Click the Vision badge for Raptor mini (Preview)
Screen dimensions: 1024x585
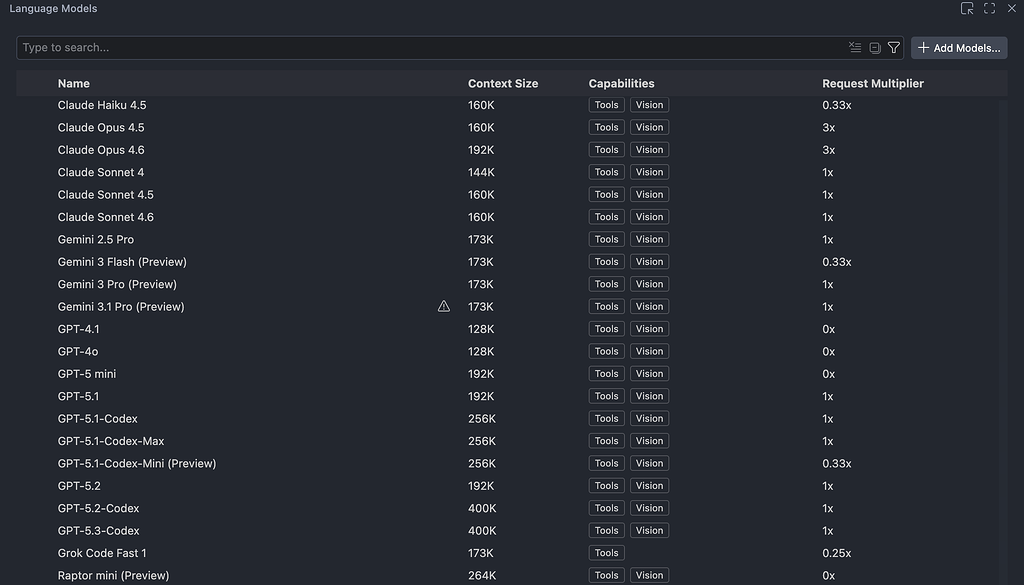click(x=649, y=575)
